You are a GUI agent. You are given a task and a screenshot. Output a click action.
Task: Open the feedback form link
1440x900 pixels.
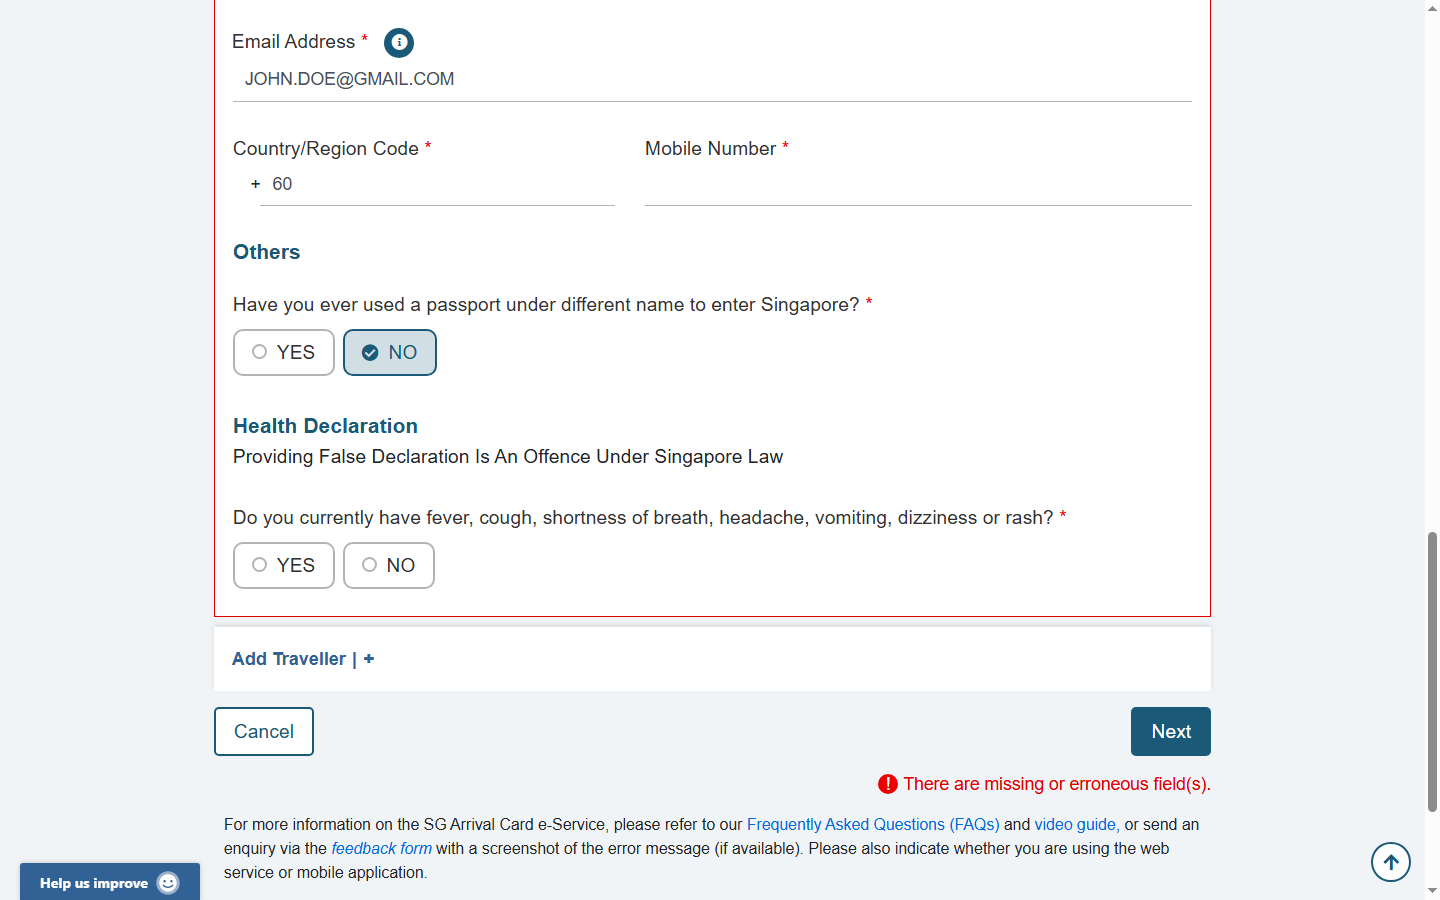(381, 849)
